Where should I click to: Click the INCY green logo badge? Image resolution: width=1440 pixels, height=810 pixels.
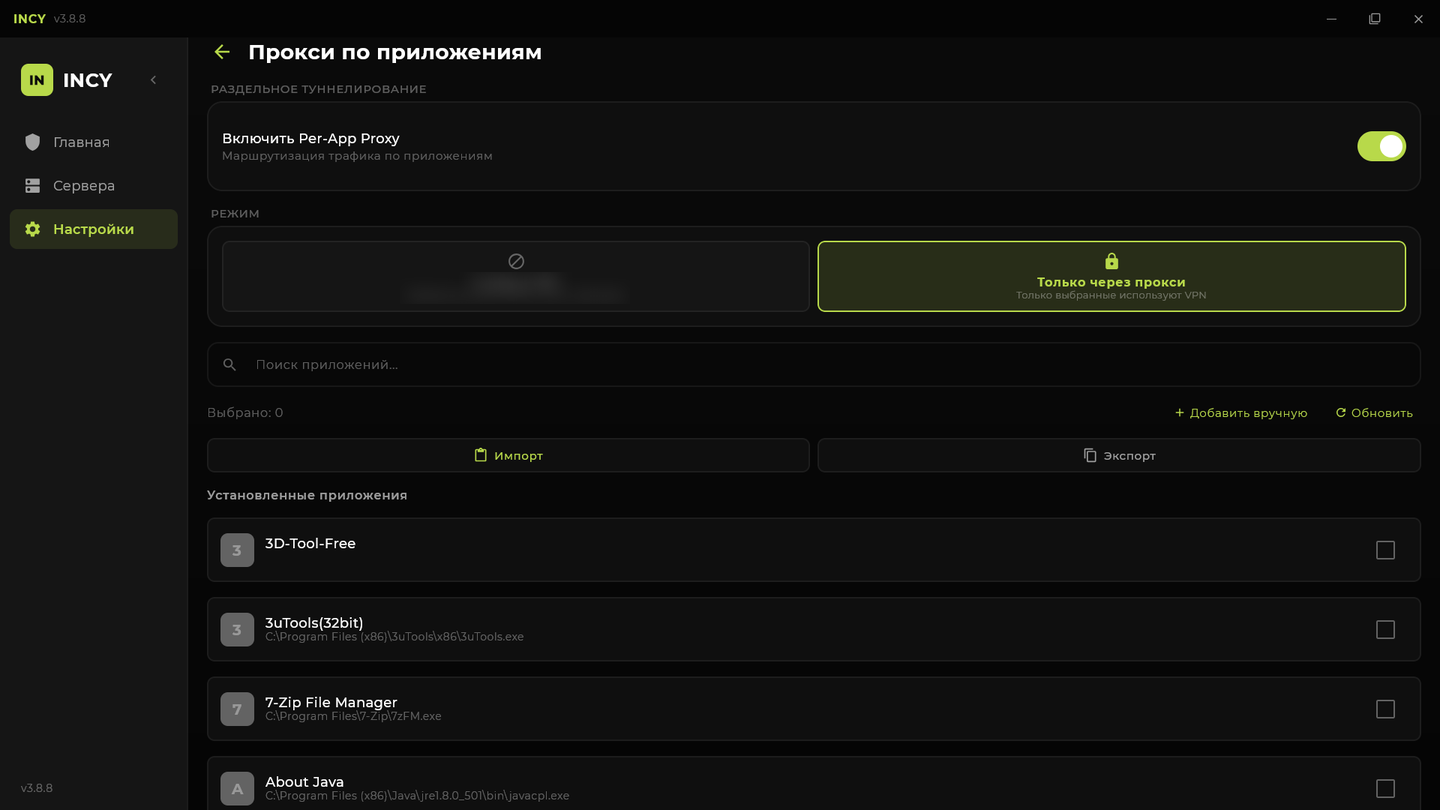point(37,80)
